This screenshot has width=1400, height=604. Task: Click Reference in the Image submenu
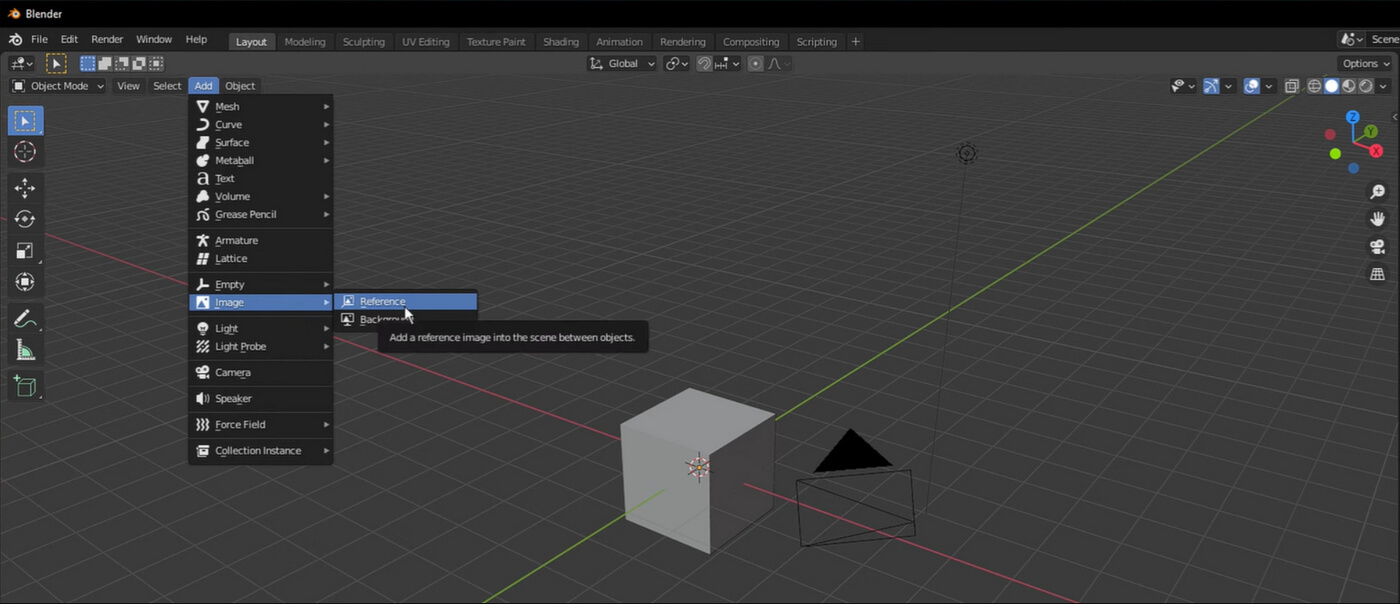[383, 301]
